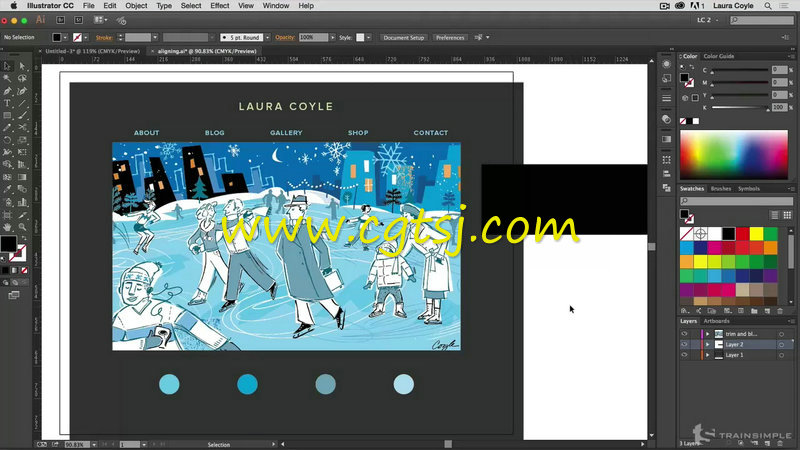Open the Transform panel dock icon
Screen dimensions: 800x450
(666, 160)
